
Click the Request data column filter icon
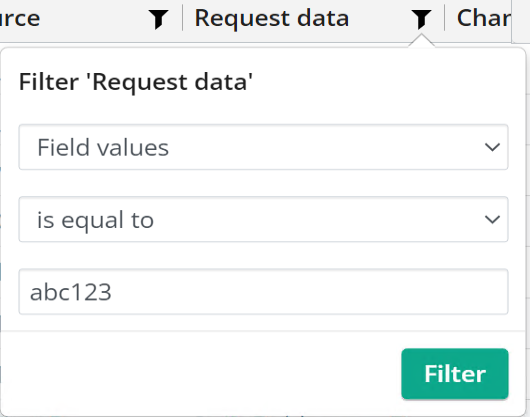point(421,19)
